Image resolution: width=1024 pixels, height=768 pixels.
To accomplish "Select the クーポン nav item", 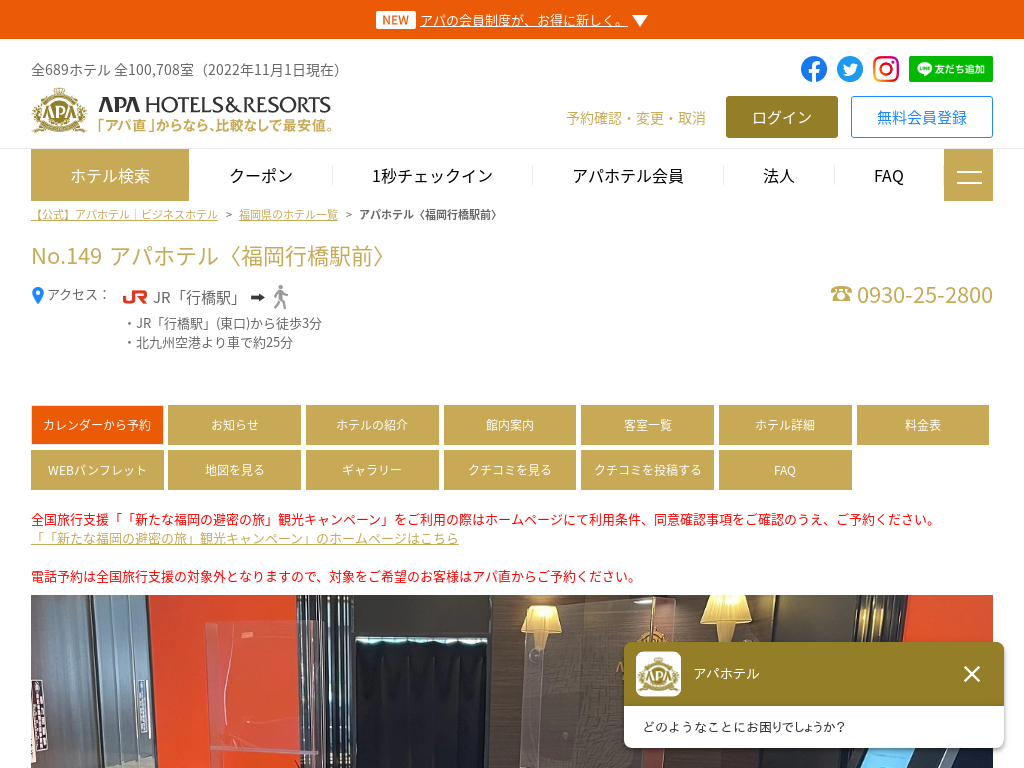I will 261,176.
